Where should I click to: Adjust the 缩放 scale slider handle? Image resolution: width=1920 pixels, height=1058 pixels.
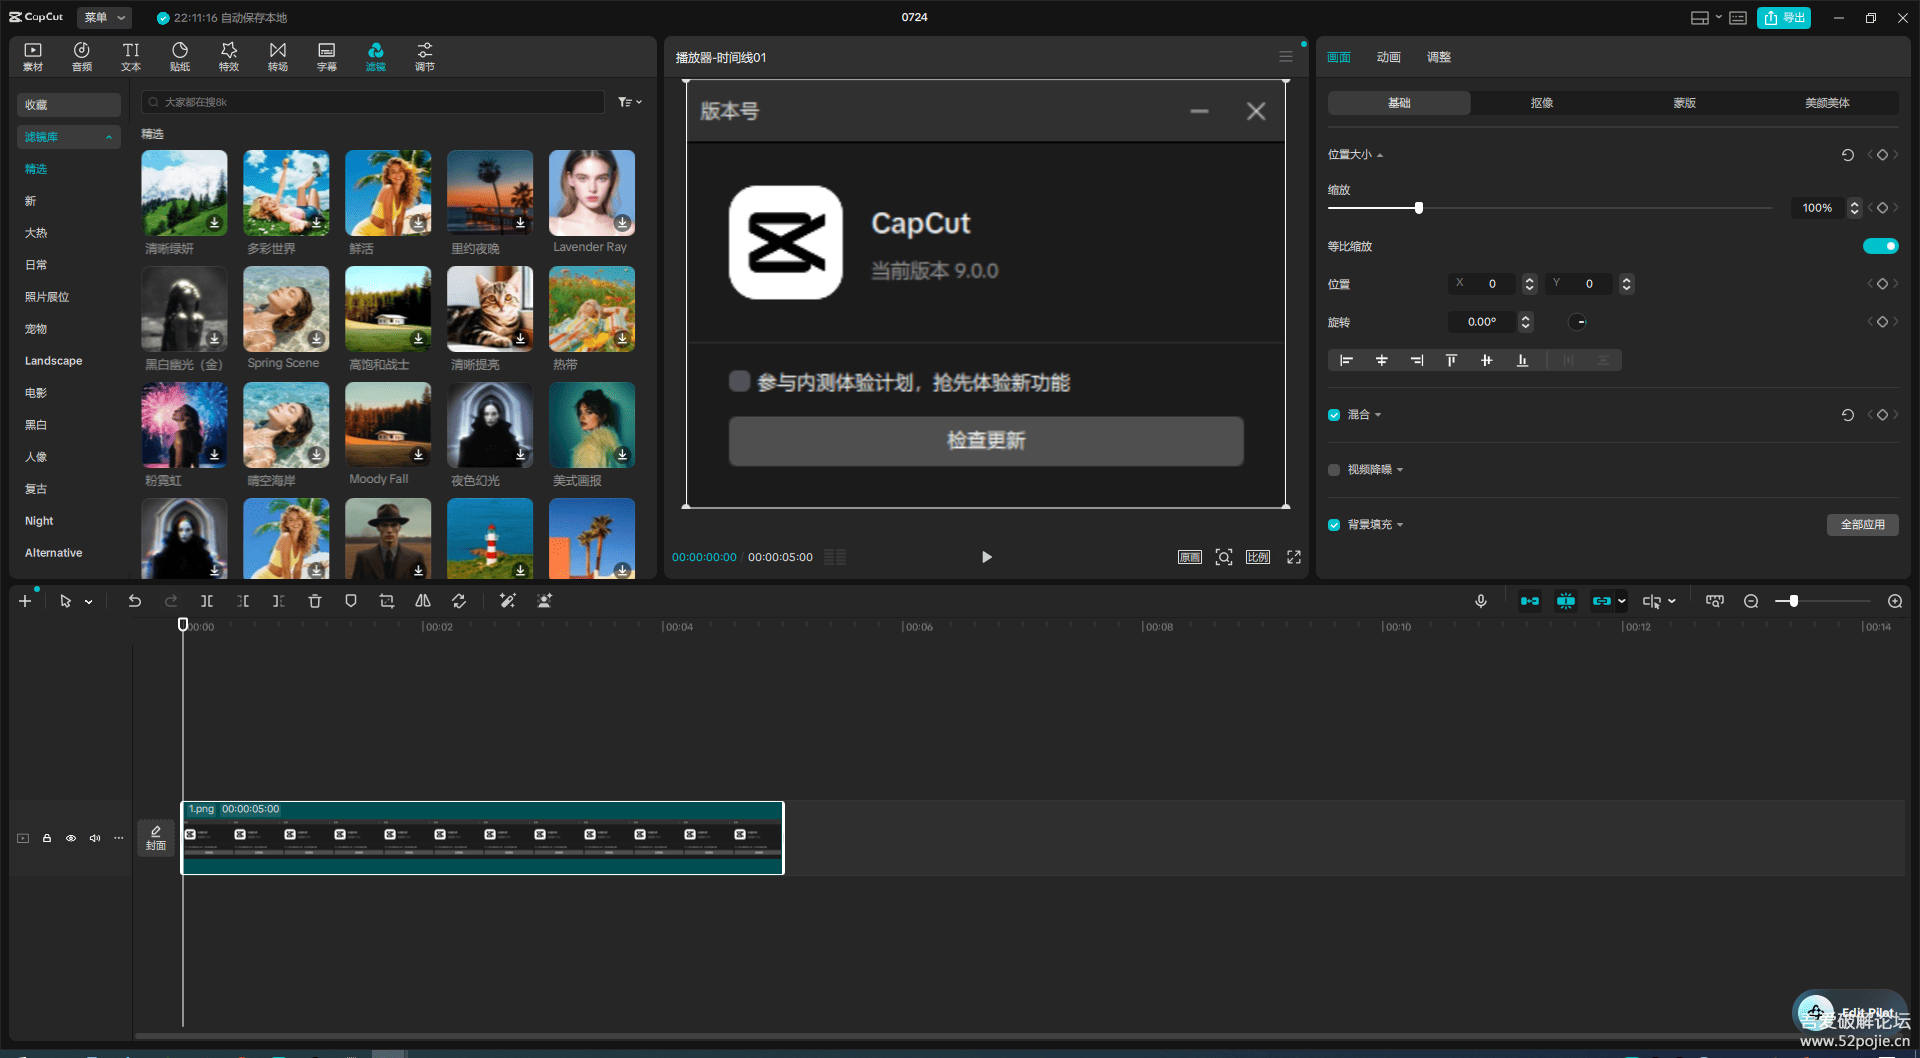click(x=1418, y=208)
